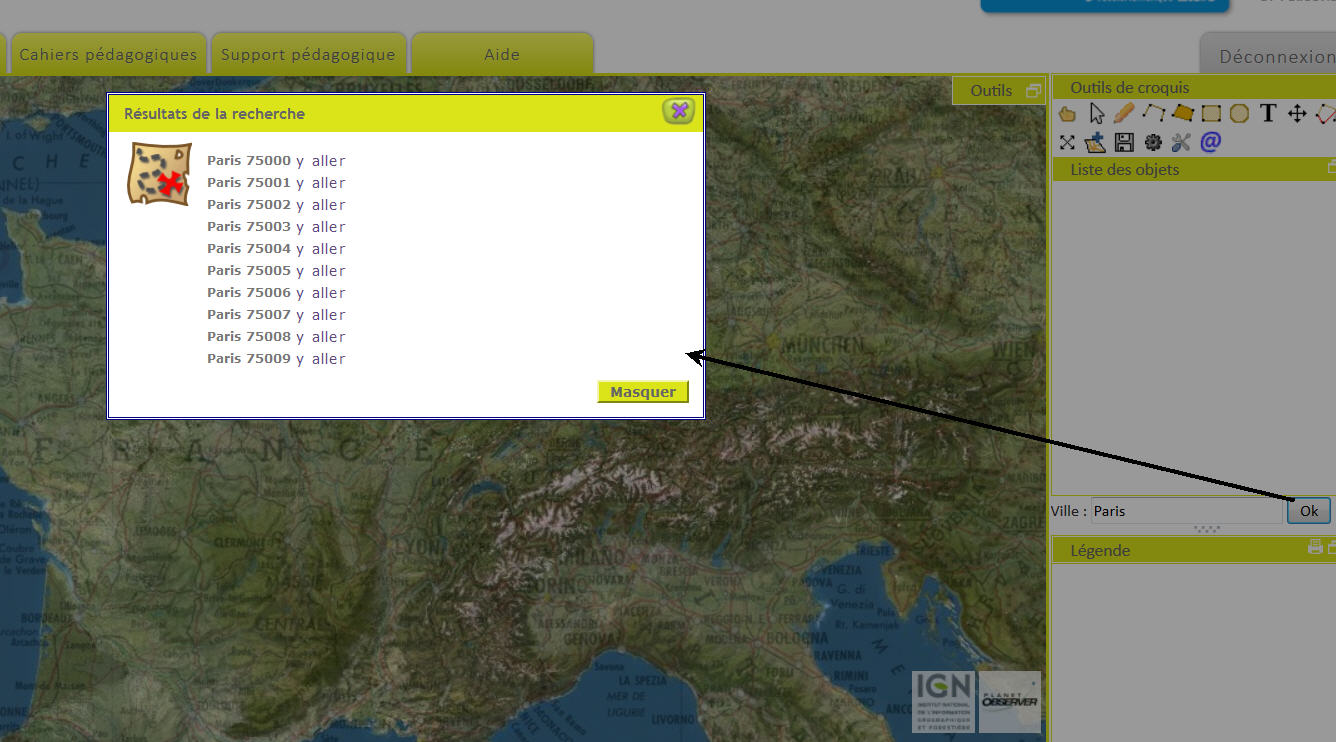The height and width of the screenshot is (742, 1336).
Task: Open the blue @ email icon
Action: (1210, 142)
